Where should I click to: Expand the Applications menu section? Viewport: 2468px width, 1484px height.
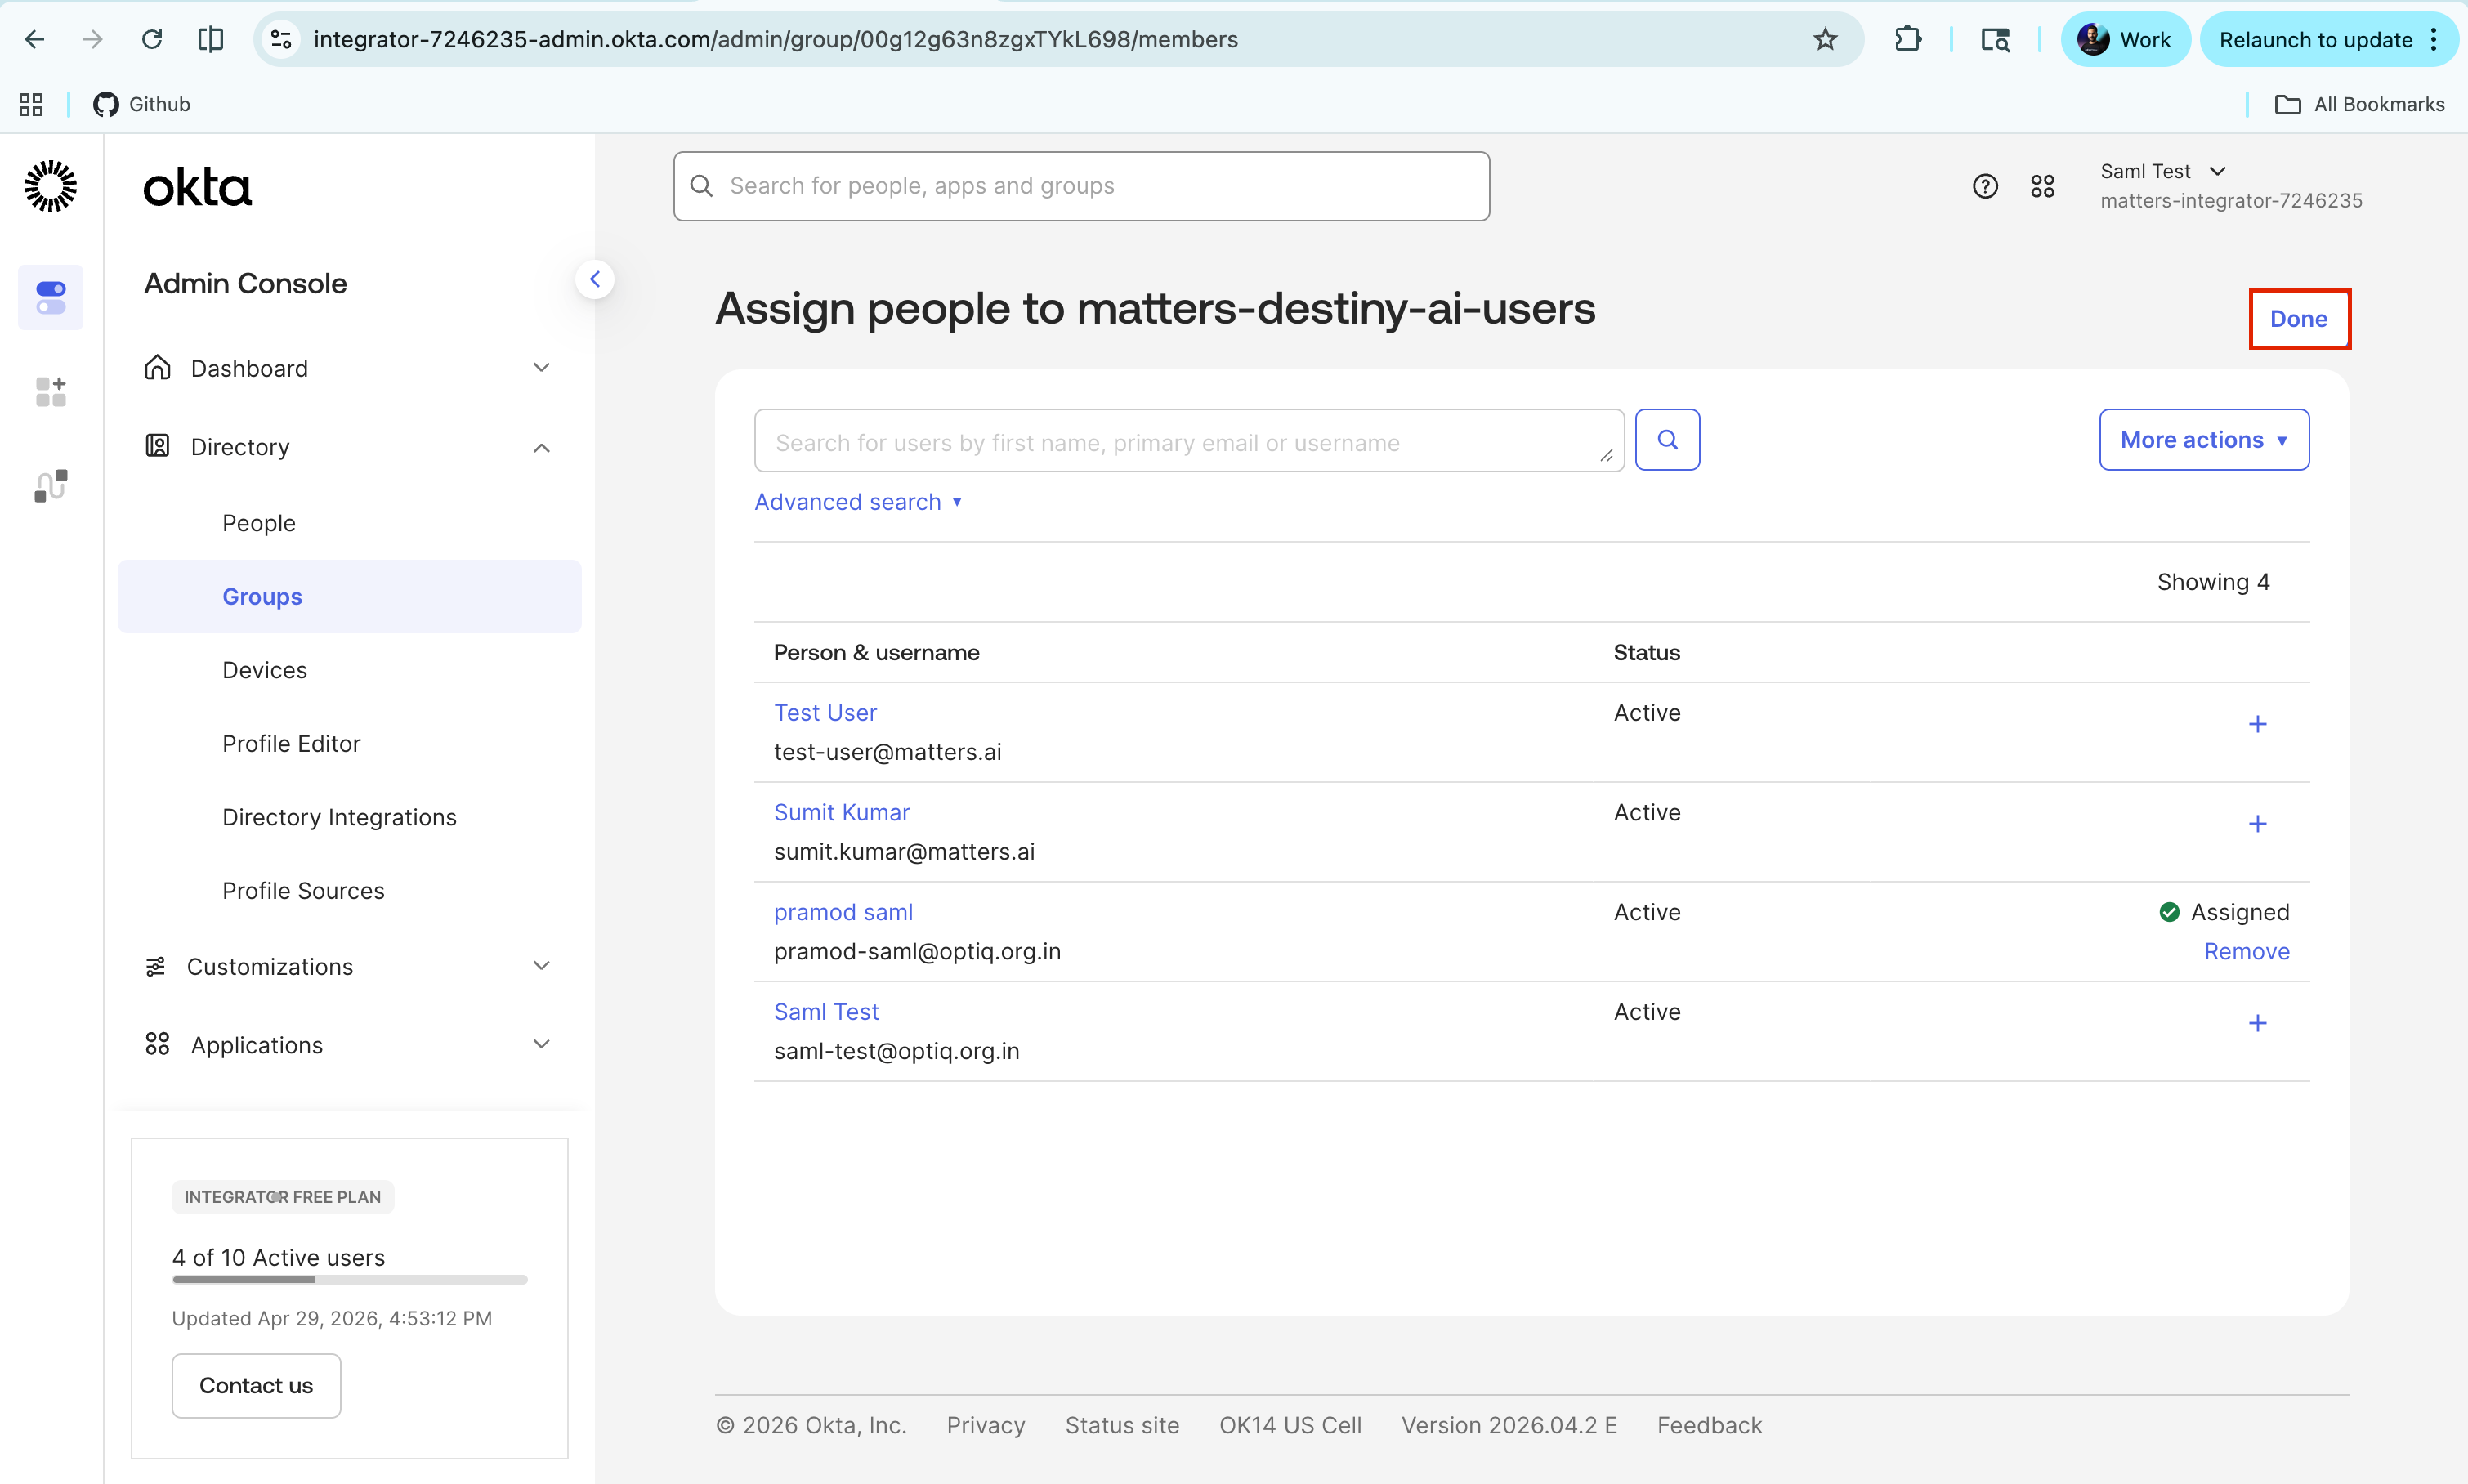349,1045
